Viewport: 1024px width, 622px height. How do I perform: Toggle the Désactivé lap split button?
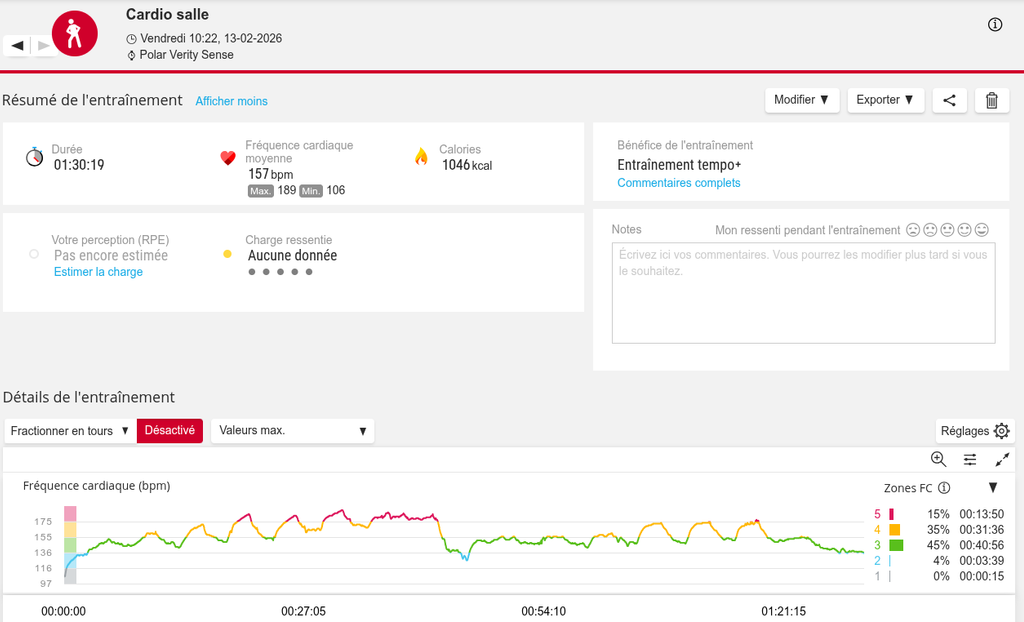[170, 431]
